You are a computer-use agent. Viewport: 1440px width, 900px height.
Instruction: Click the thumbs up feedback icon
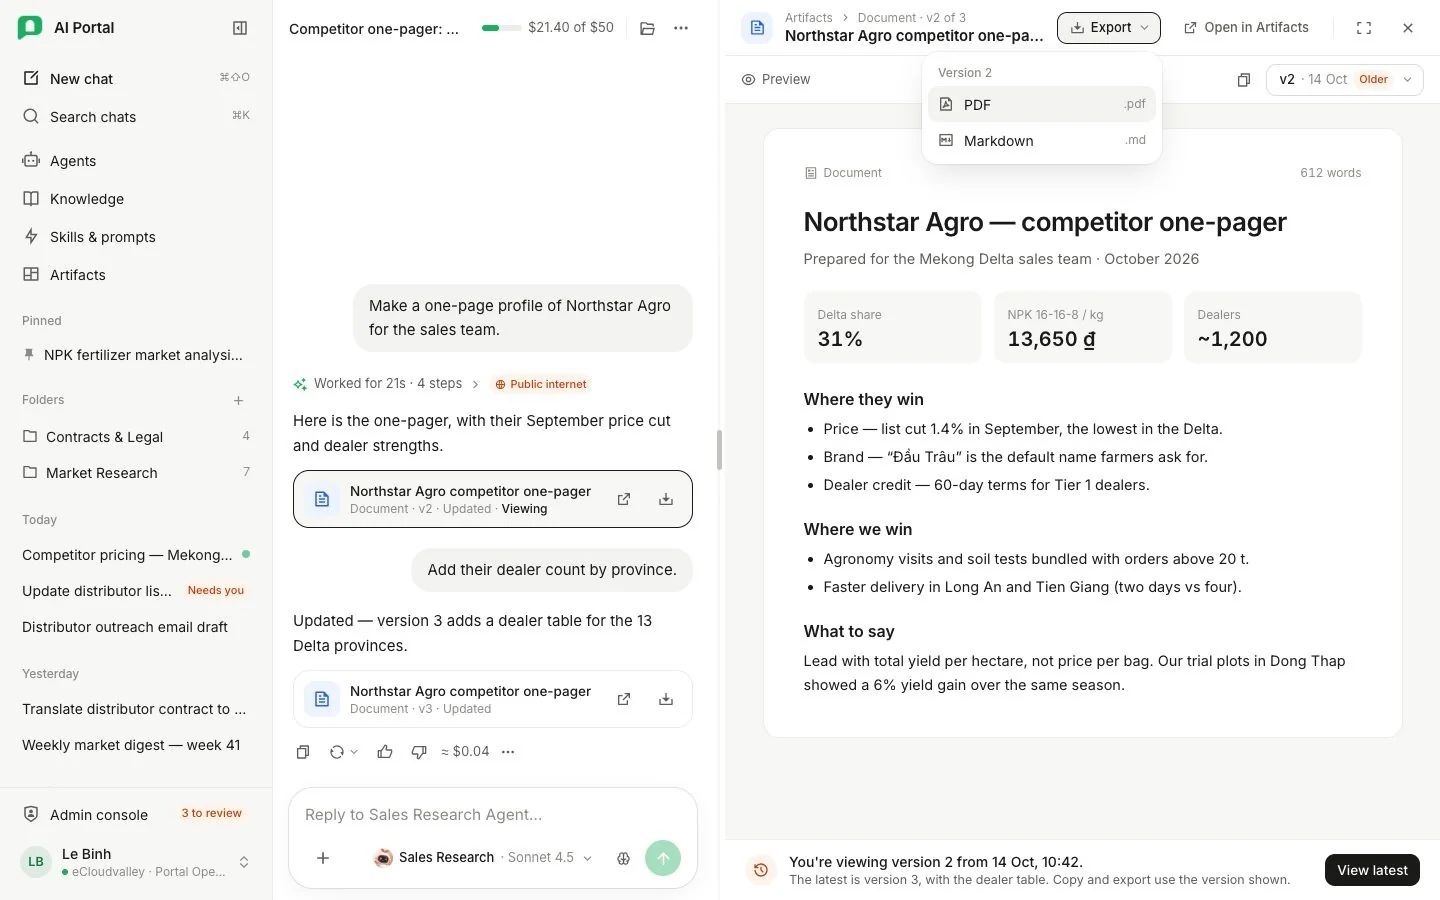pos(385,752)
